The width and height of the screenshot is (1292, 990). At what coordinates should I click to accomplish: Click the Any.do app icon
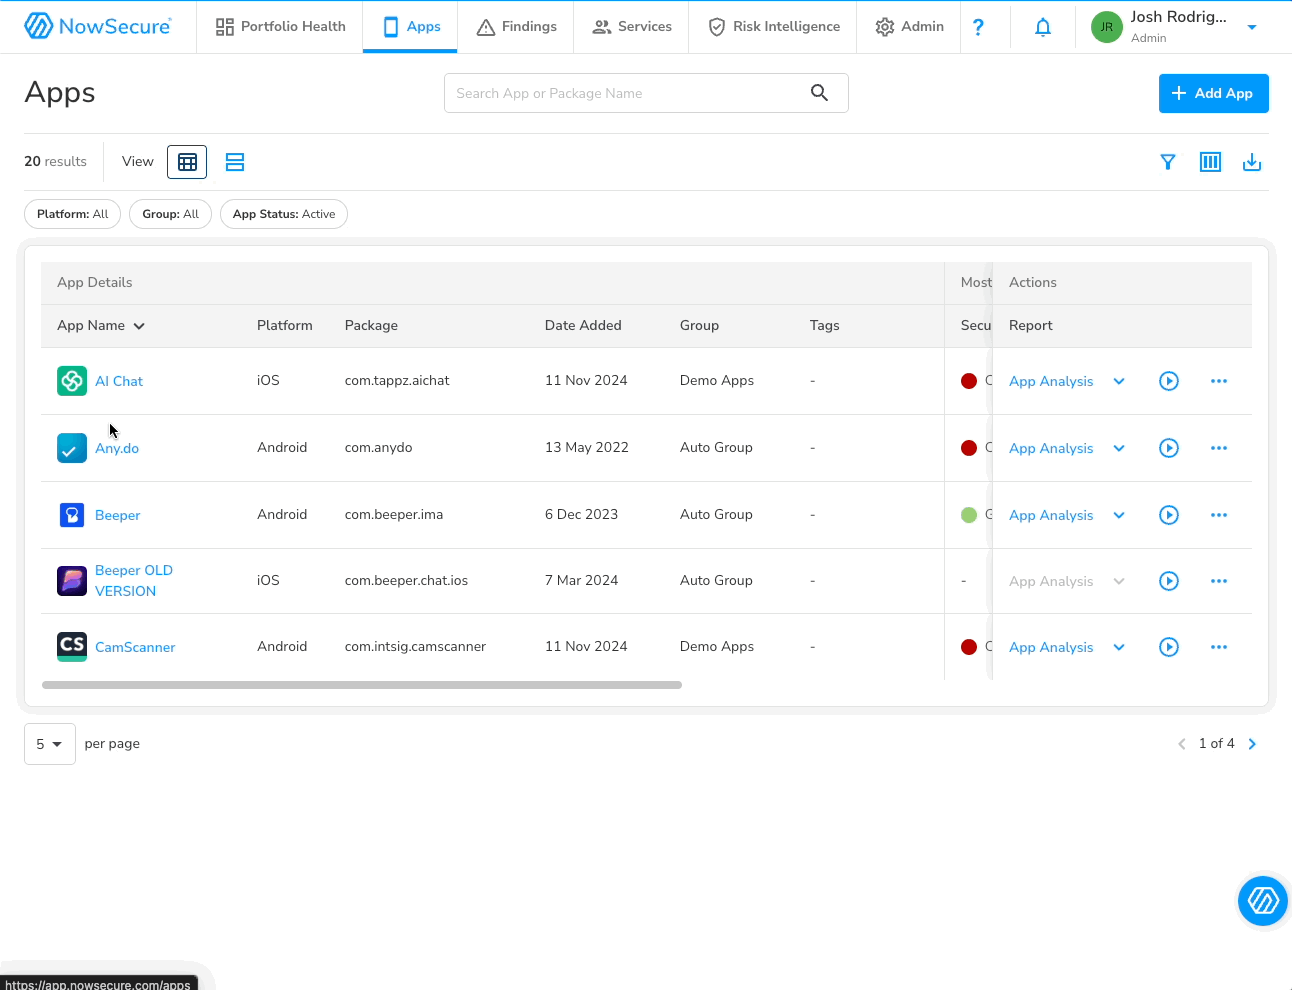72,448
